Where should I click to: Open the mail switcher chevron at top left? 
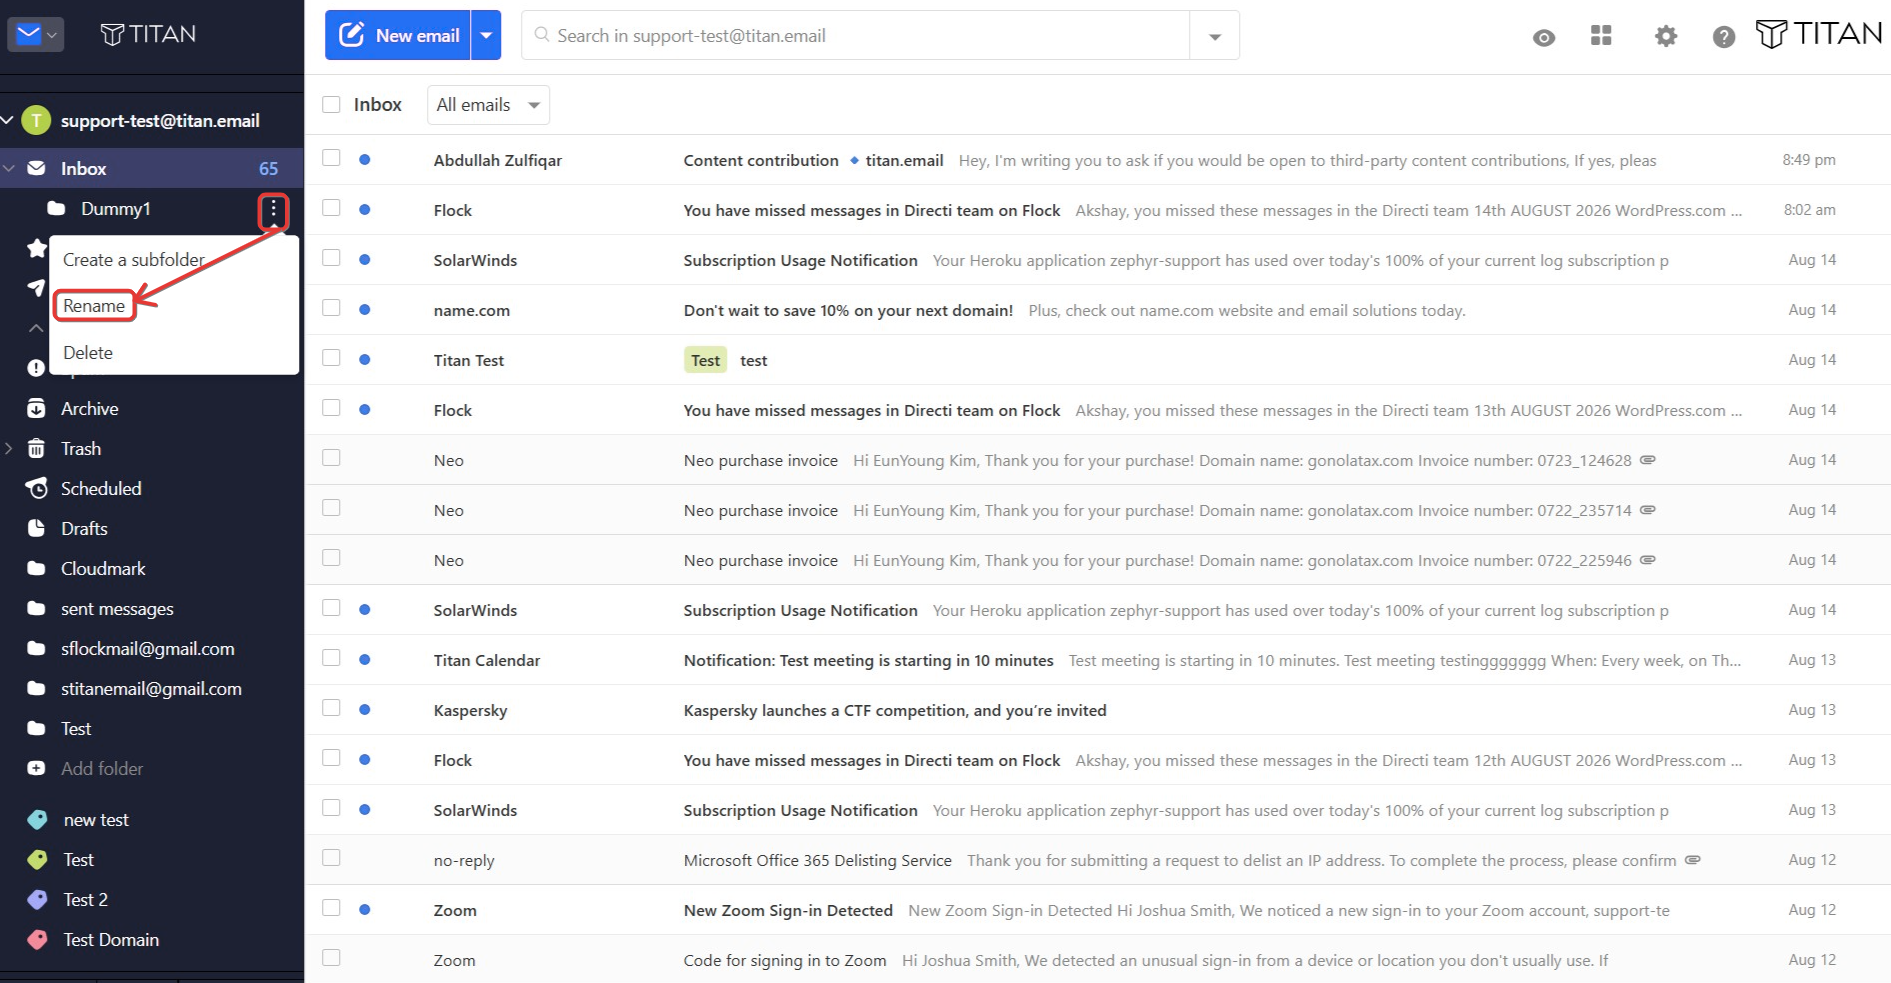tap(52, 35)
